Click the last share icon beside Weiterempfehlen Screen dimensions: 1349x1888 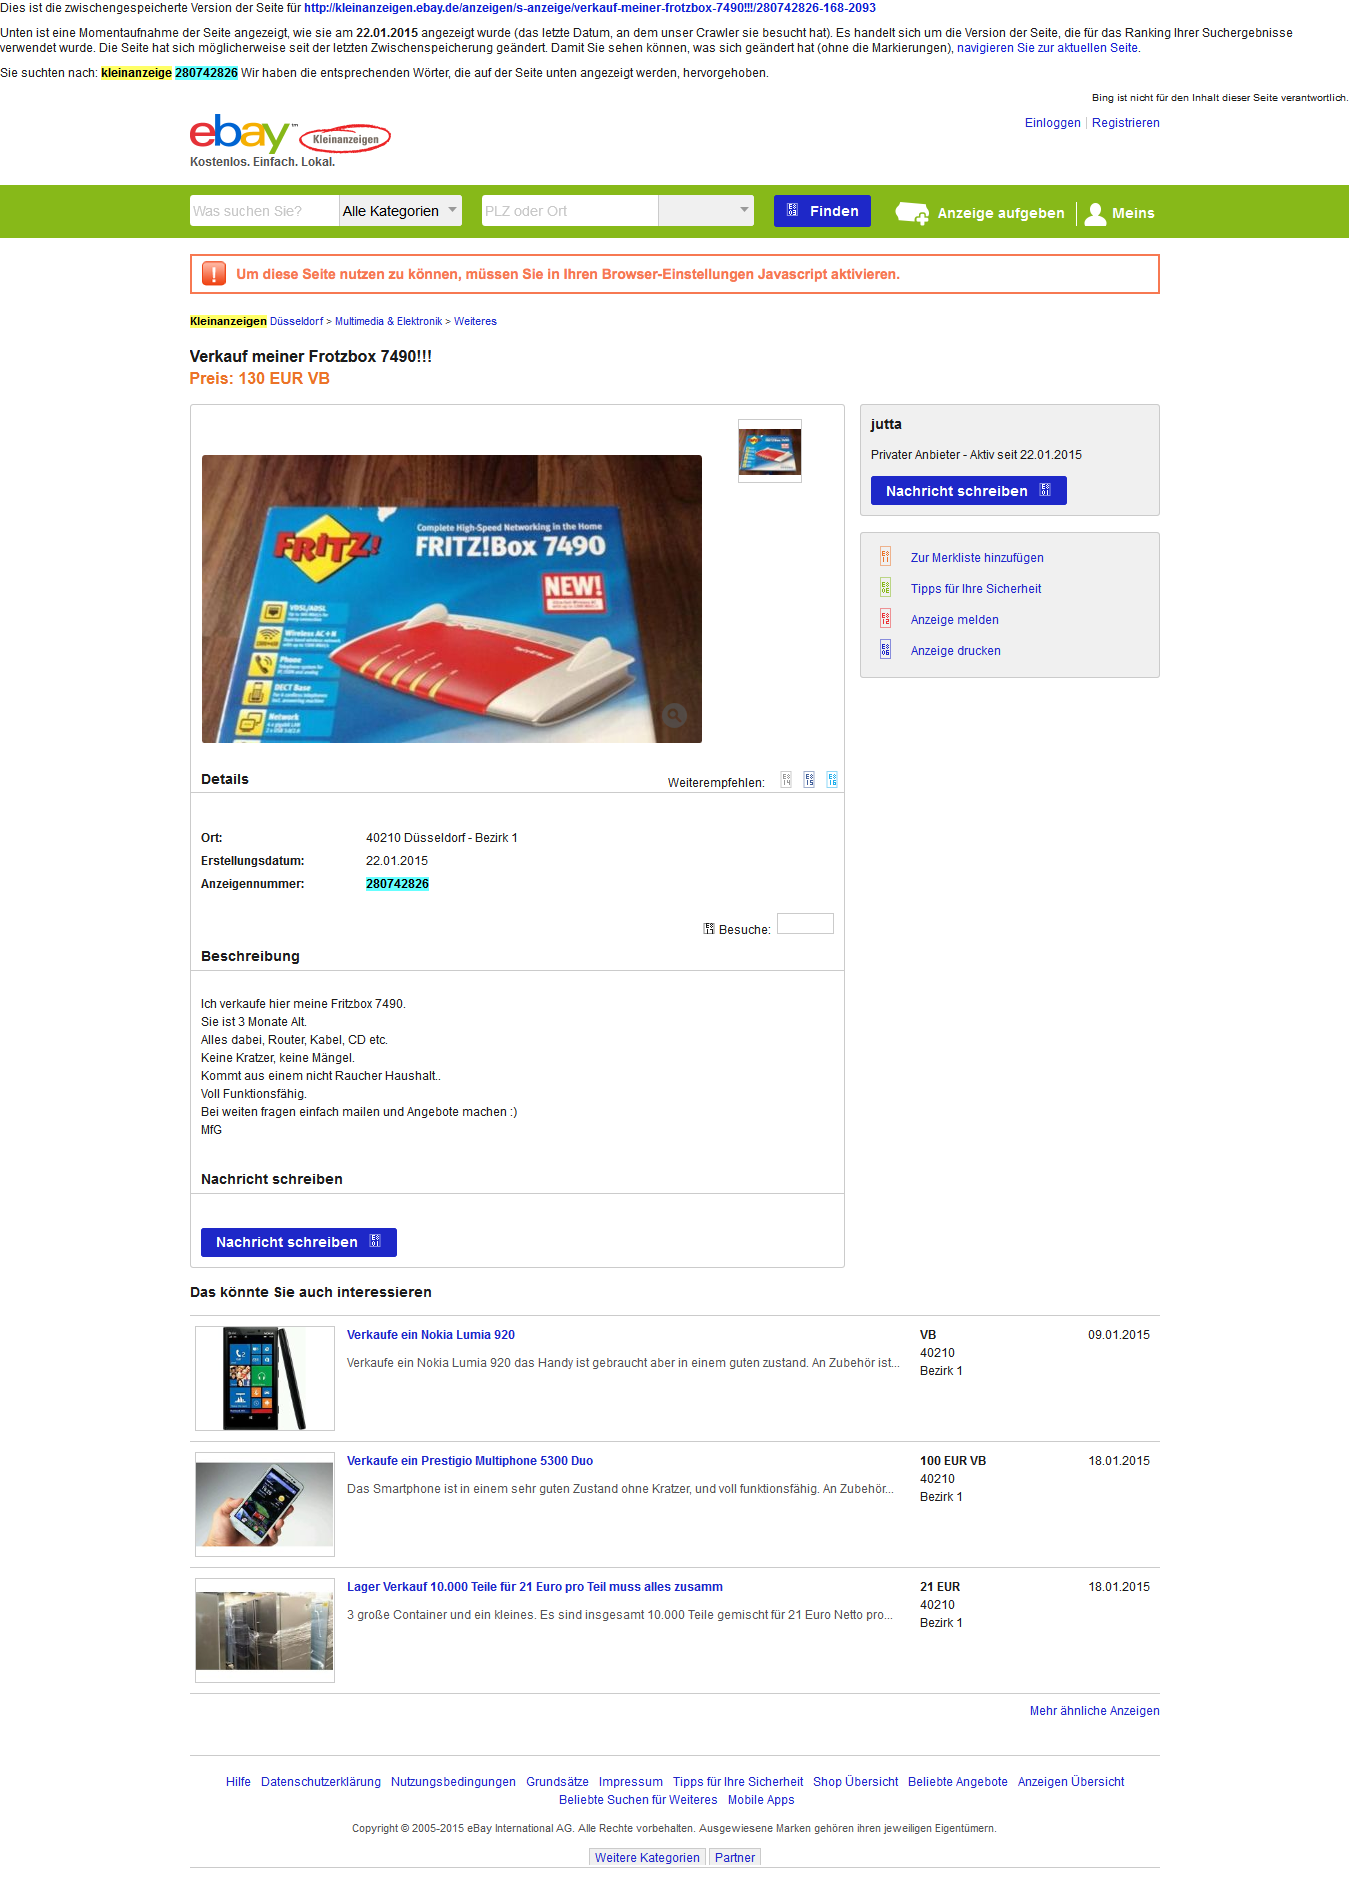832,780
